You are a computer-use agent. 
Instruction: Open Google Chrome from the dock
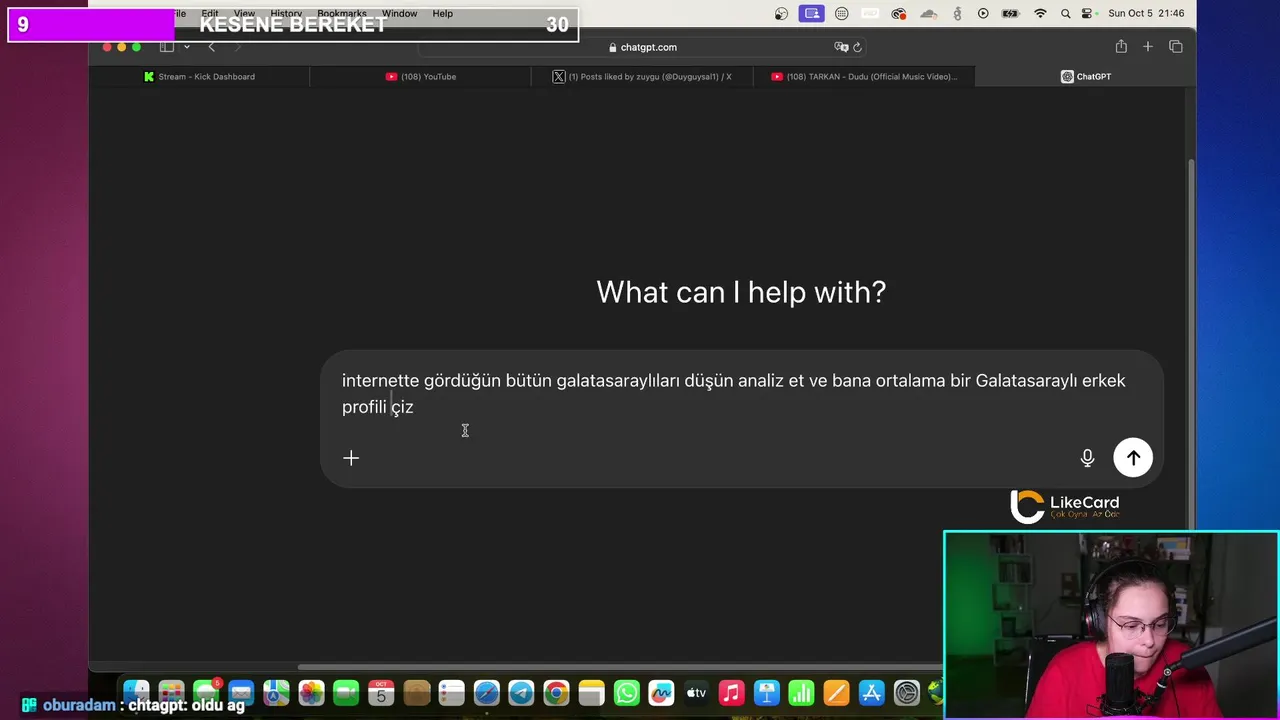(x=556, y=692)
